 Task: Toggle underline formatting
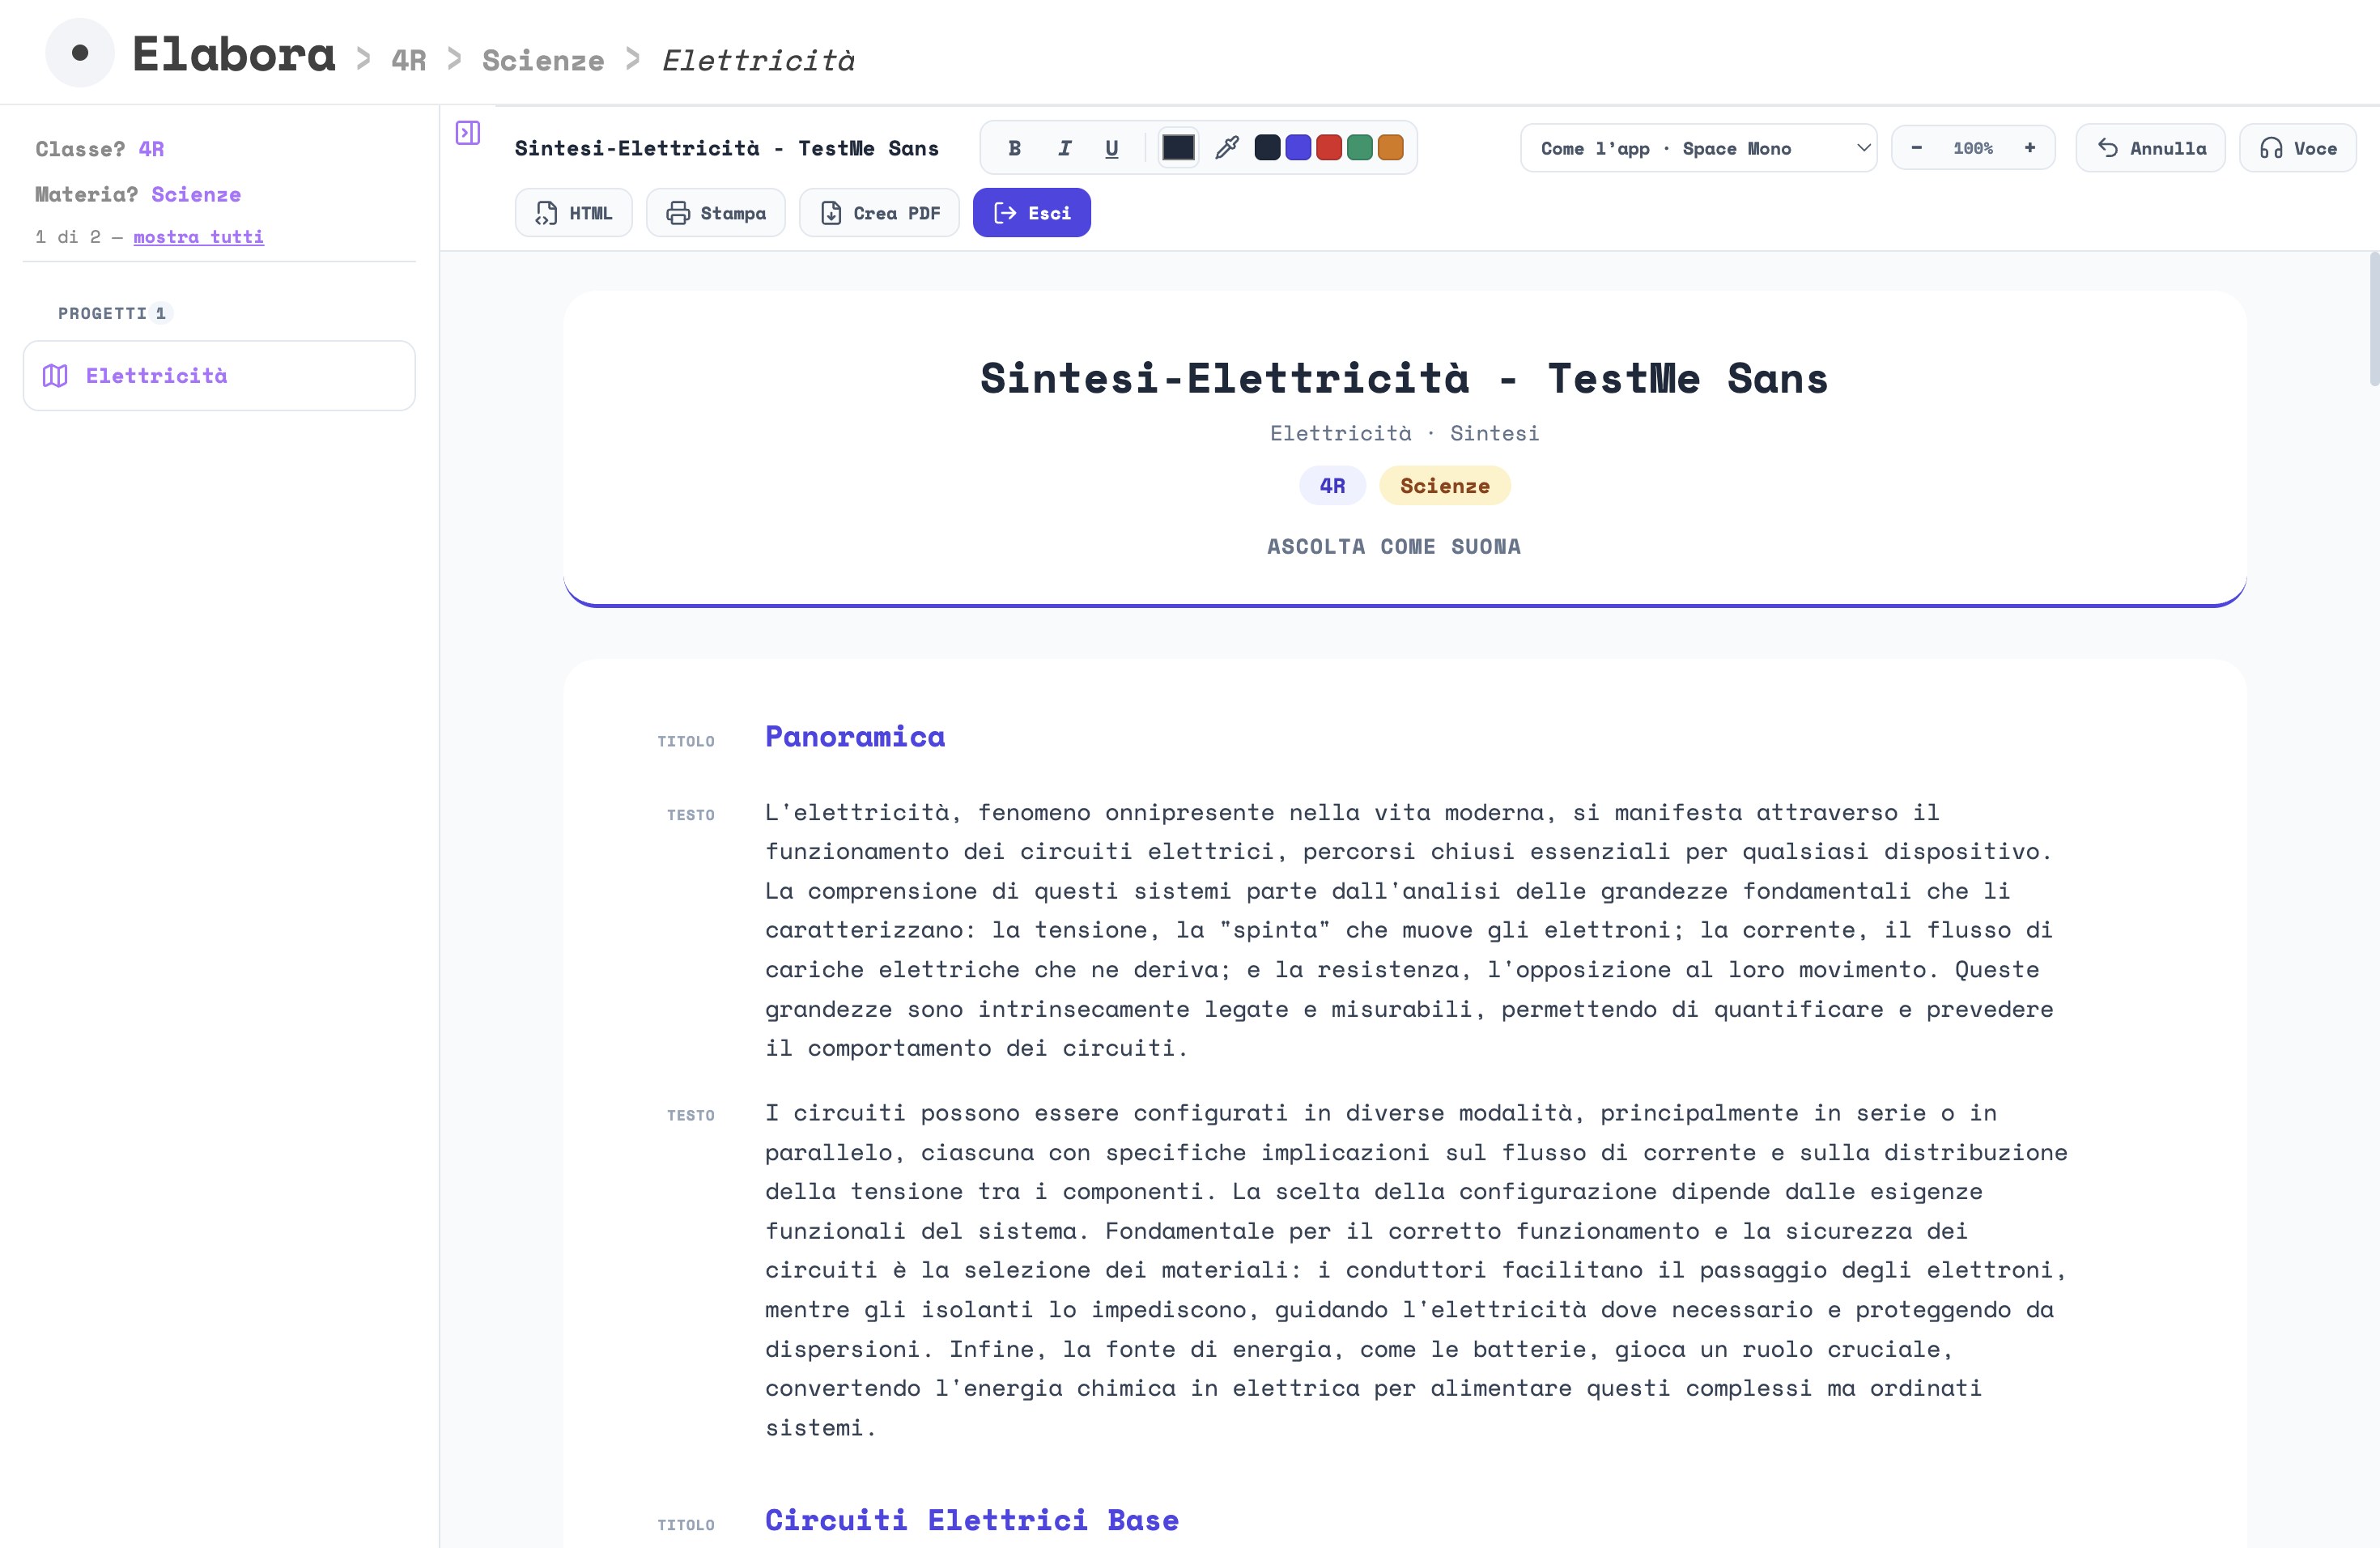(x=1112, y=148)
